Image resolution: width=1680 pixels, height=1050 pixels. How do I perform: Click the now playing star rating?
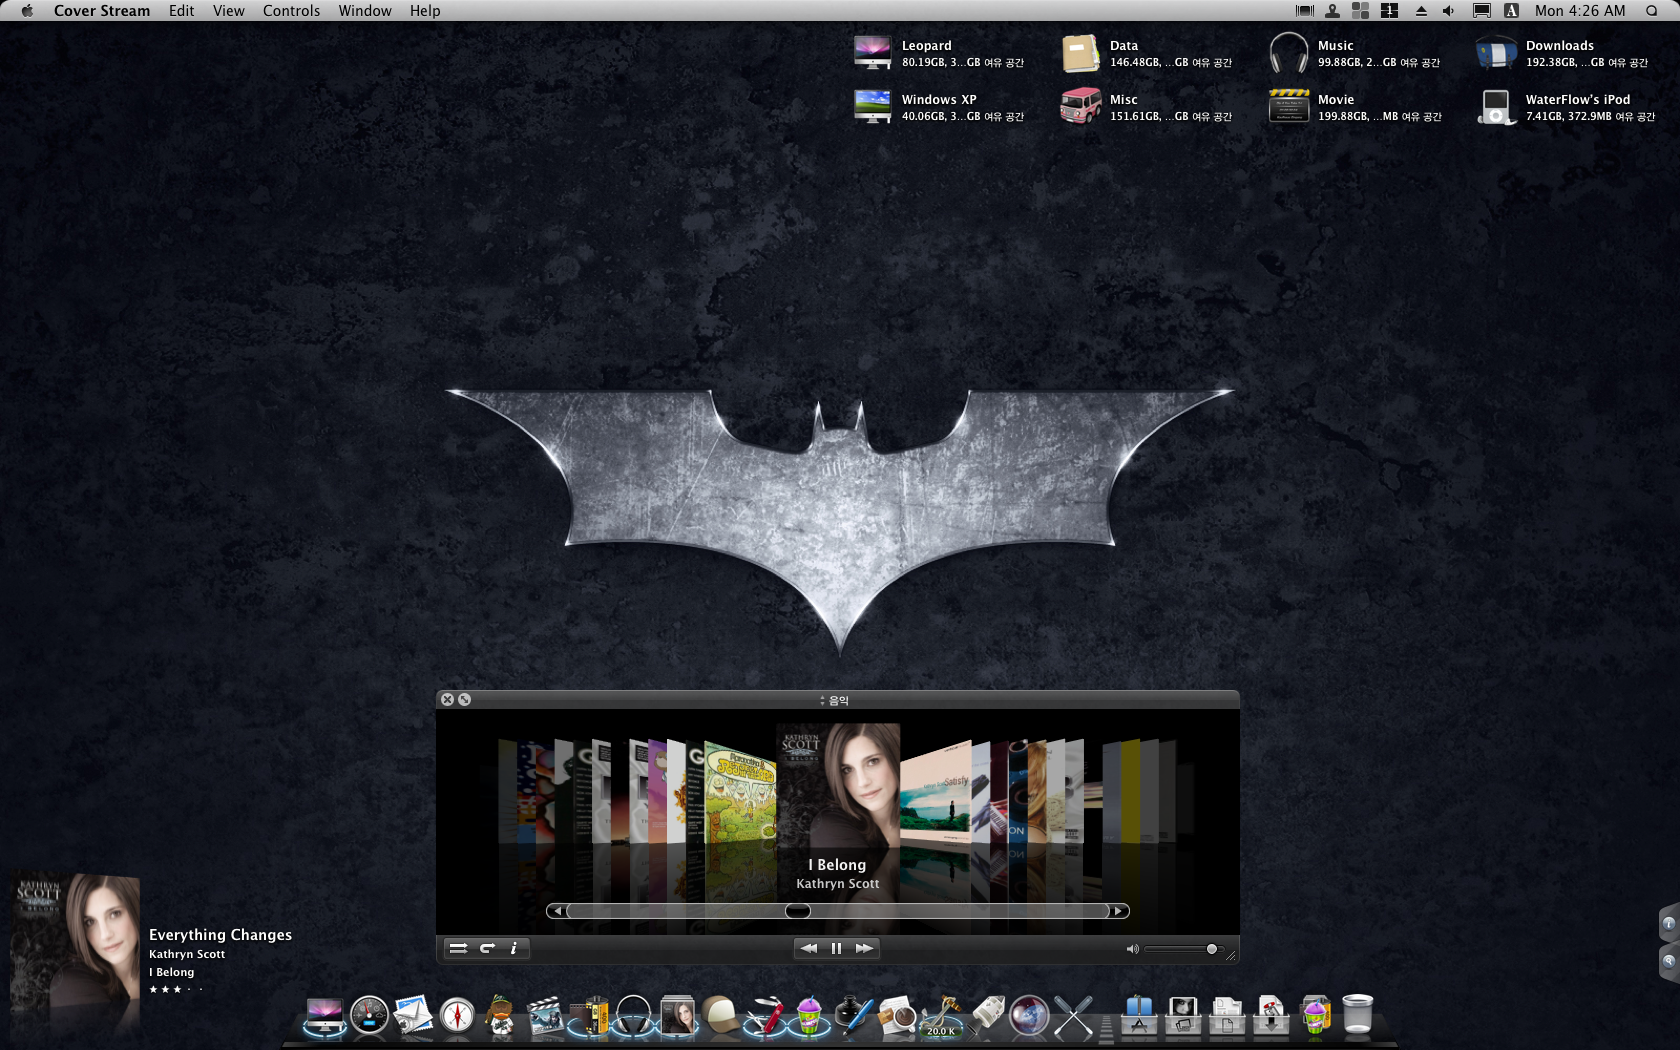[x=176, y=990]
